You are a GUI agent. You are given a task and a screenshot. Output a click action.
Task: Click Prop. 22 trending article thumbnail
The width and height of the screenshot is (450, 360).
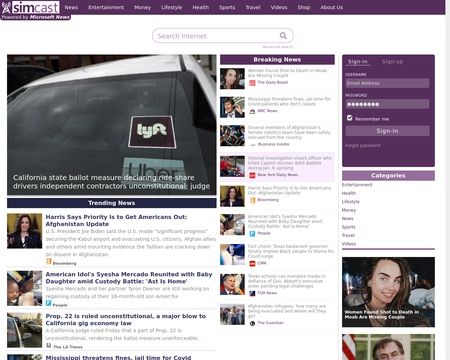coord(25,330)
